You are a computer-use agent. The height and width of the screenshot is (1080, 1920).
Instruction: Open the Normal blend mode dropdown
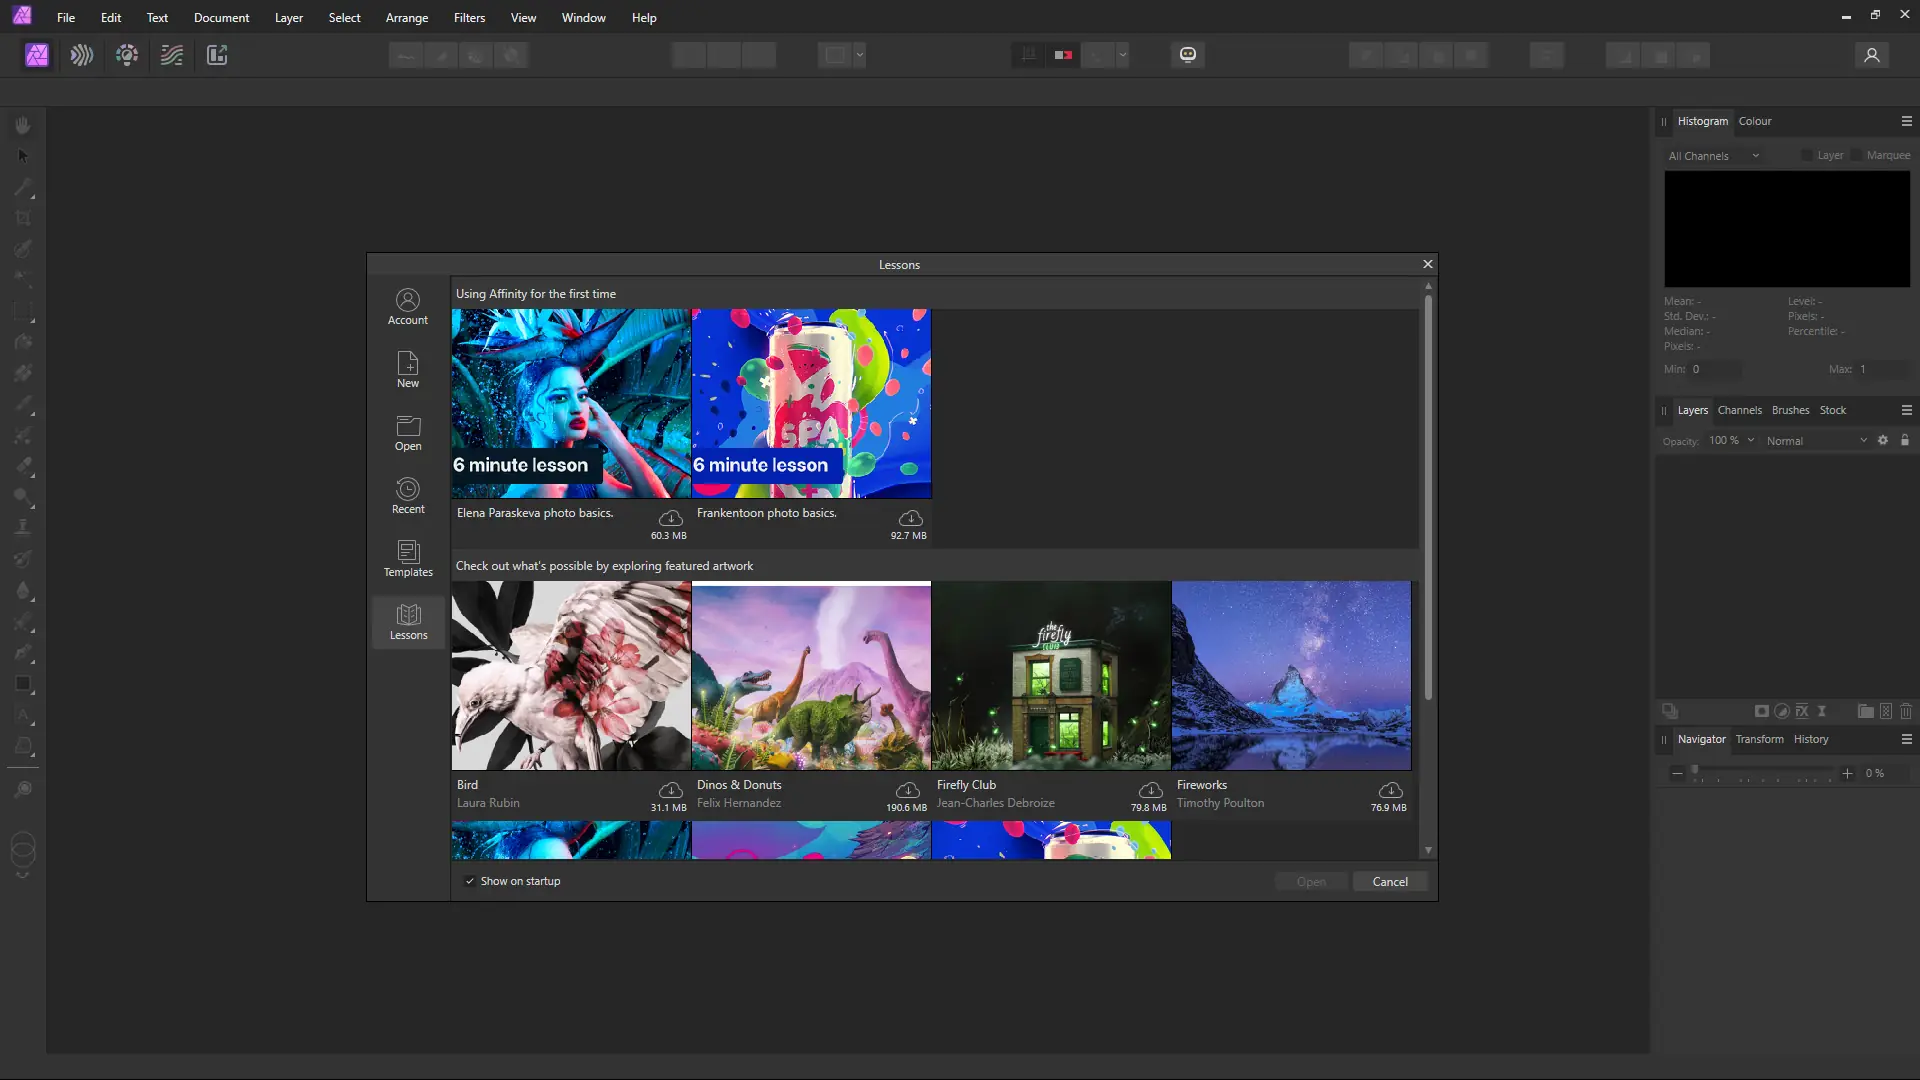1816,441
